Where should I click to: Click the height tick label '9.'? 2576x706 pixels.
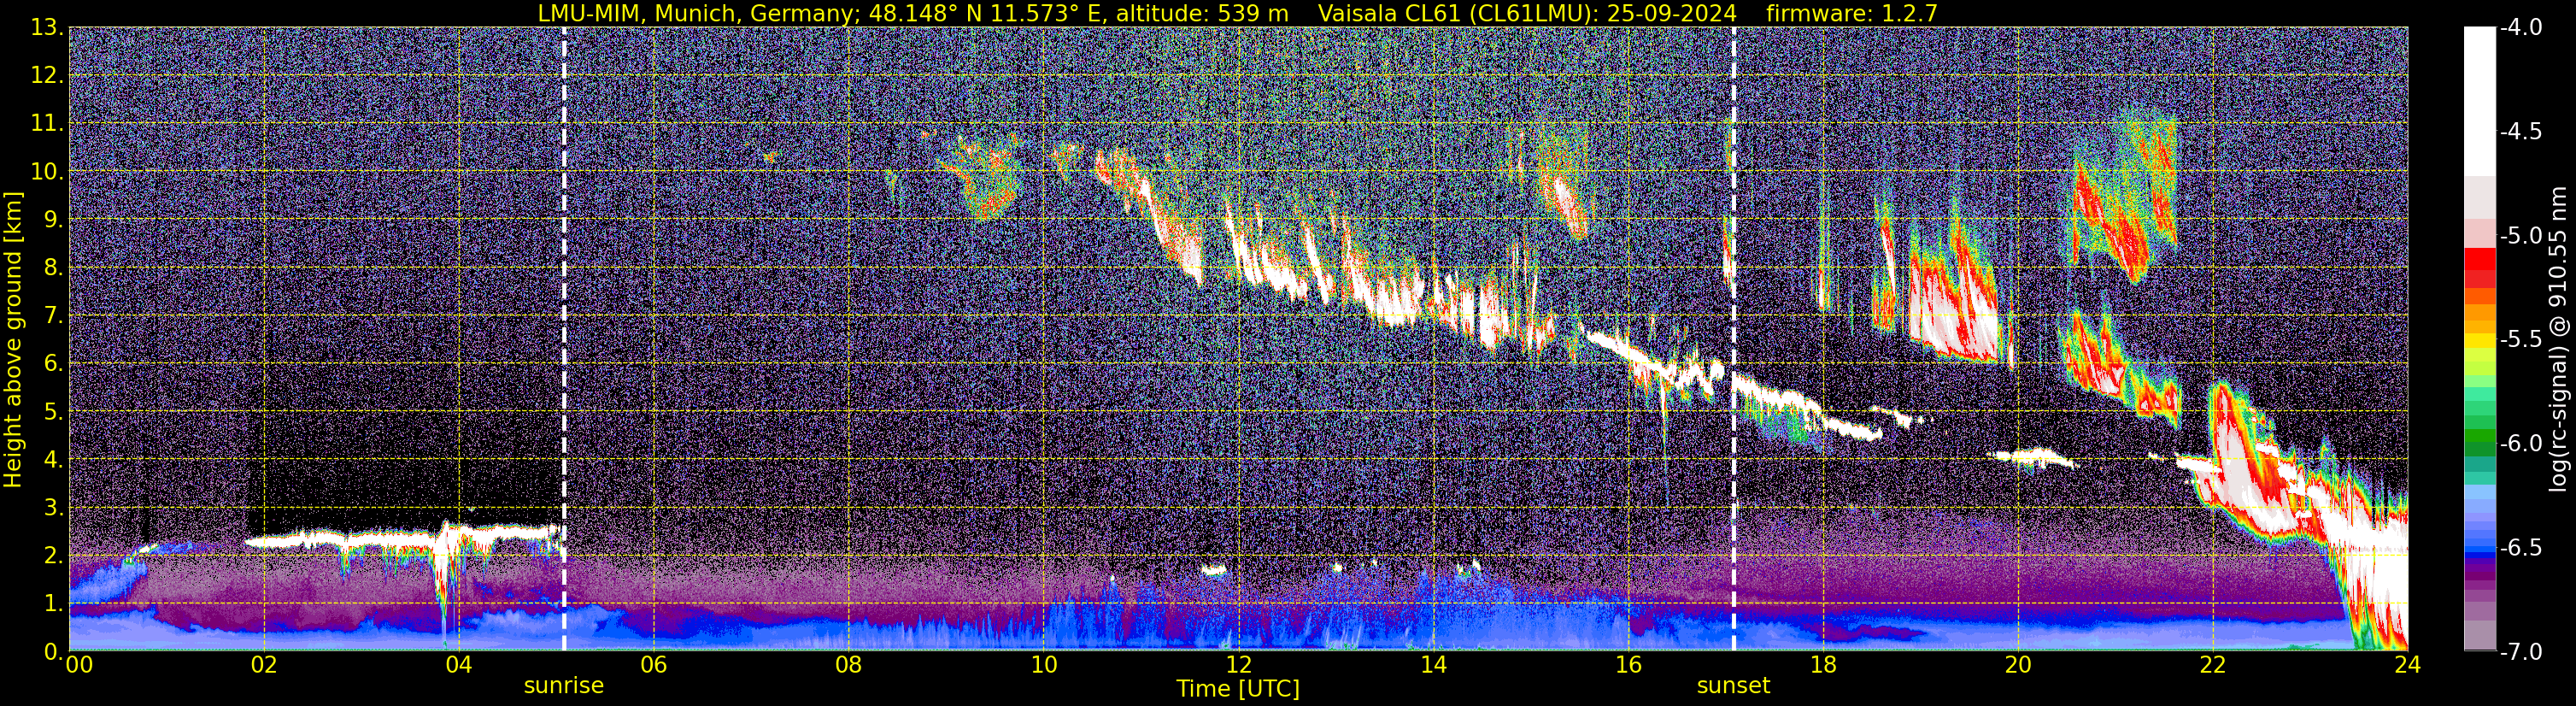point(53,219)
